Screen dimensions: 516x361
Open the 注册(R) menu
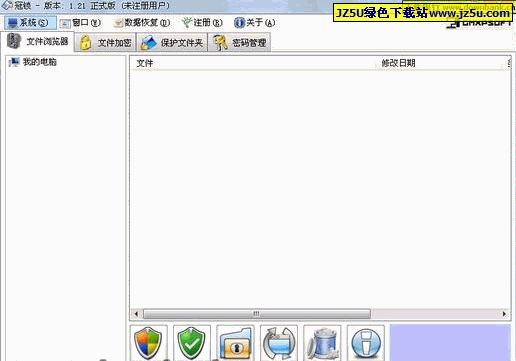[202, 23]
